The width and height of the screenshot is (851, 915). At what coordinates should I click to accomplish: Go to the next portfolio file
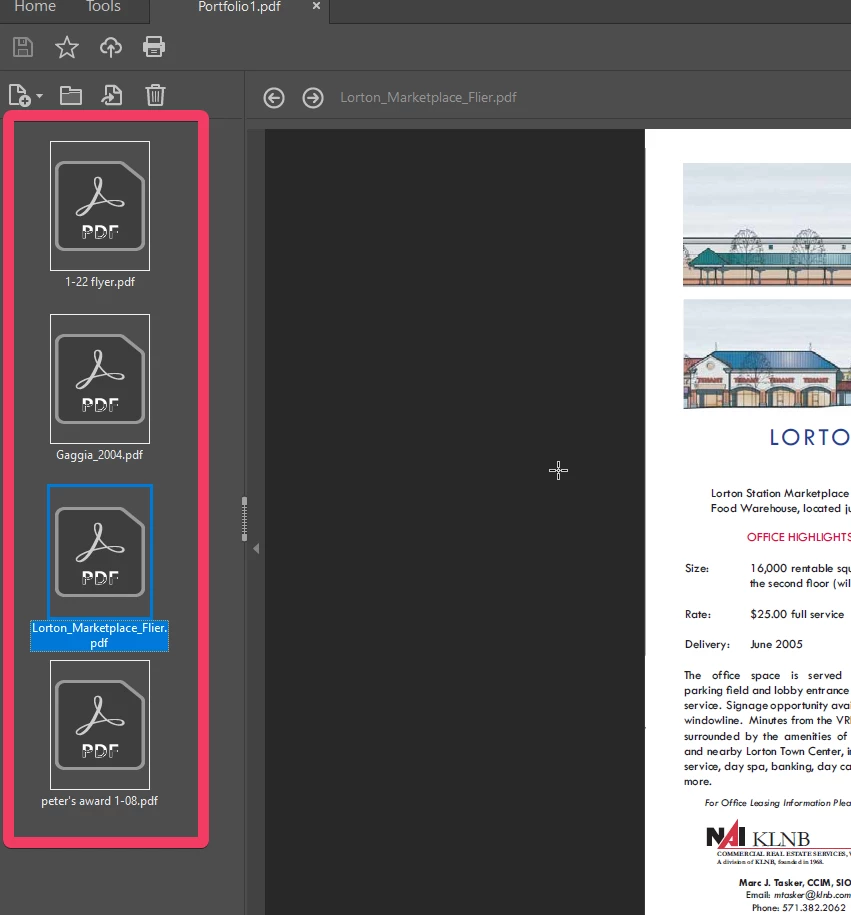click(x=313, y=97)
